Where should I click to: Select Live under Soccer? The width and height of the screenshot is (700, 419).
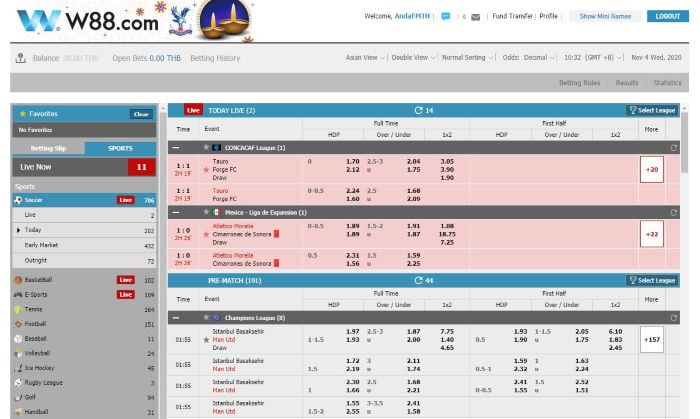pos(84,215)
